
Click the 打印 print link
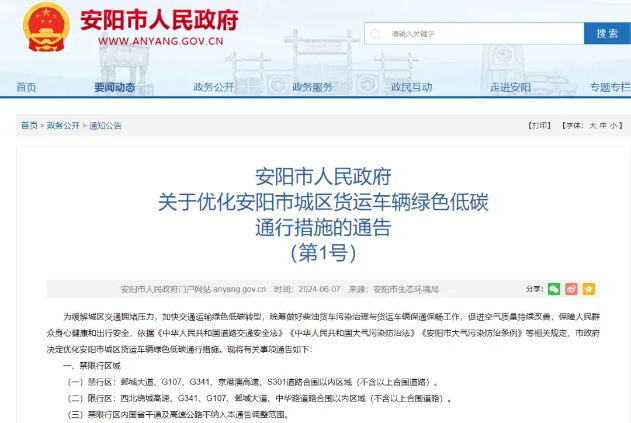(x=539, y=126)
